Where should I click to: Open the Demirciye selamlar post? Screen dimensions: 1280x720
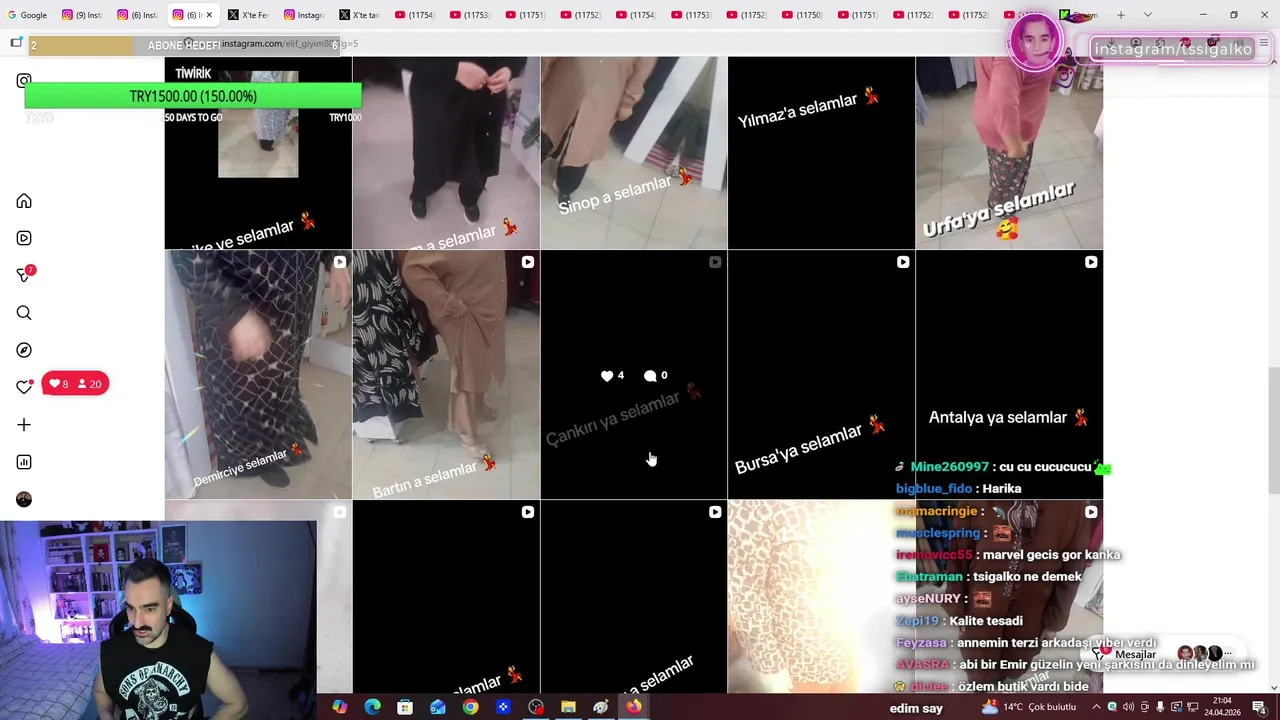tap(258, 375)
